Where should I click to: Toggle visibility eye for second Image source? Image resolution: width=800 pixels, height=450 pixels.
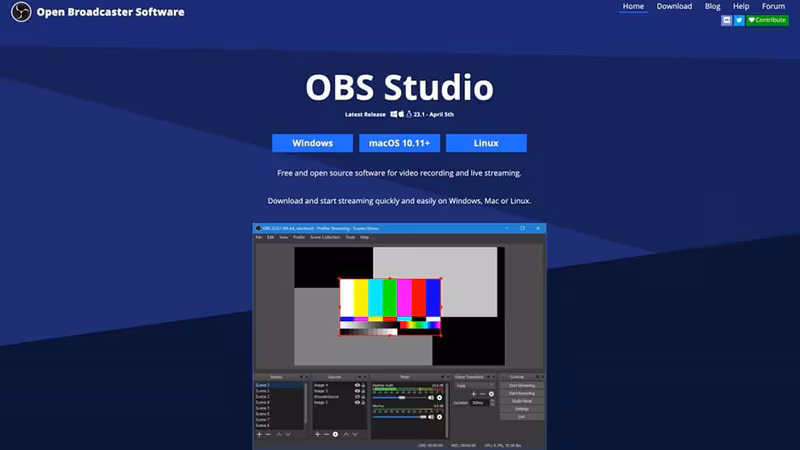coord(357,391)
